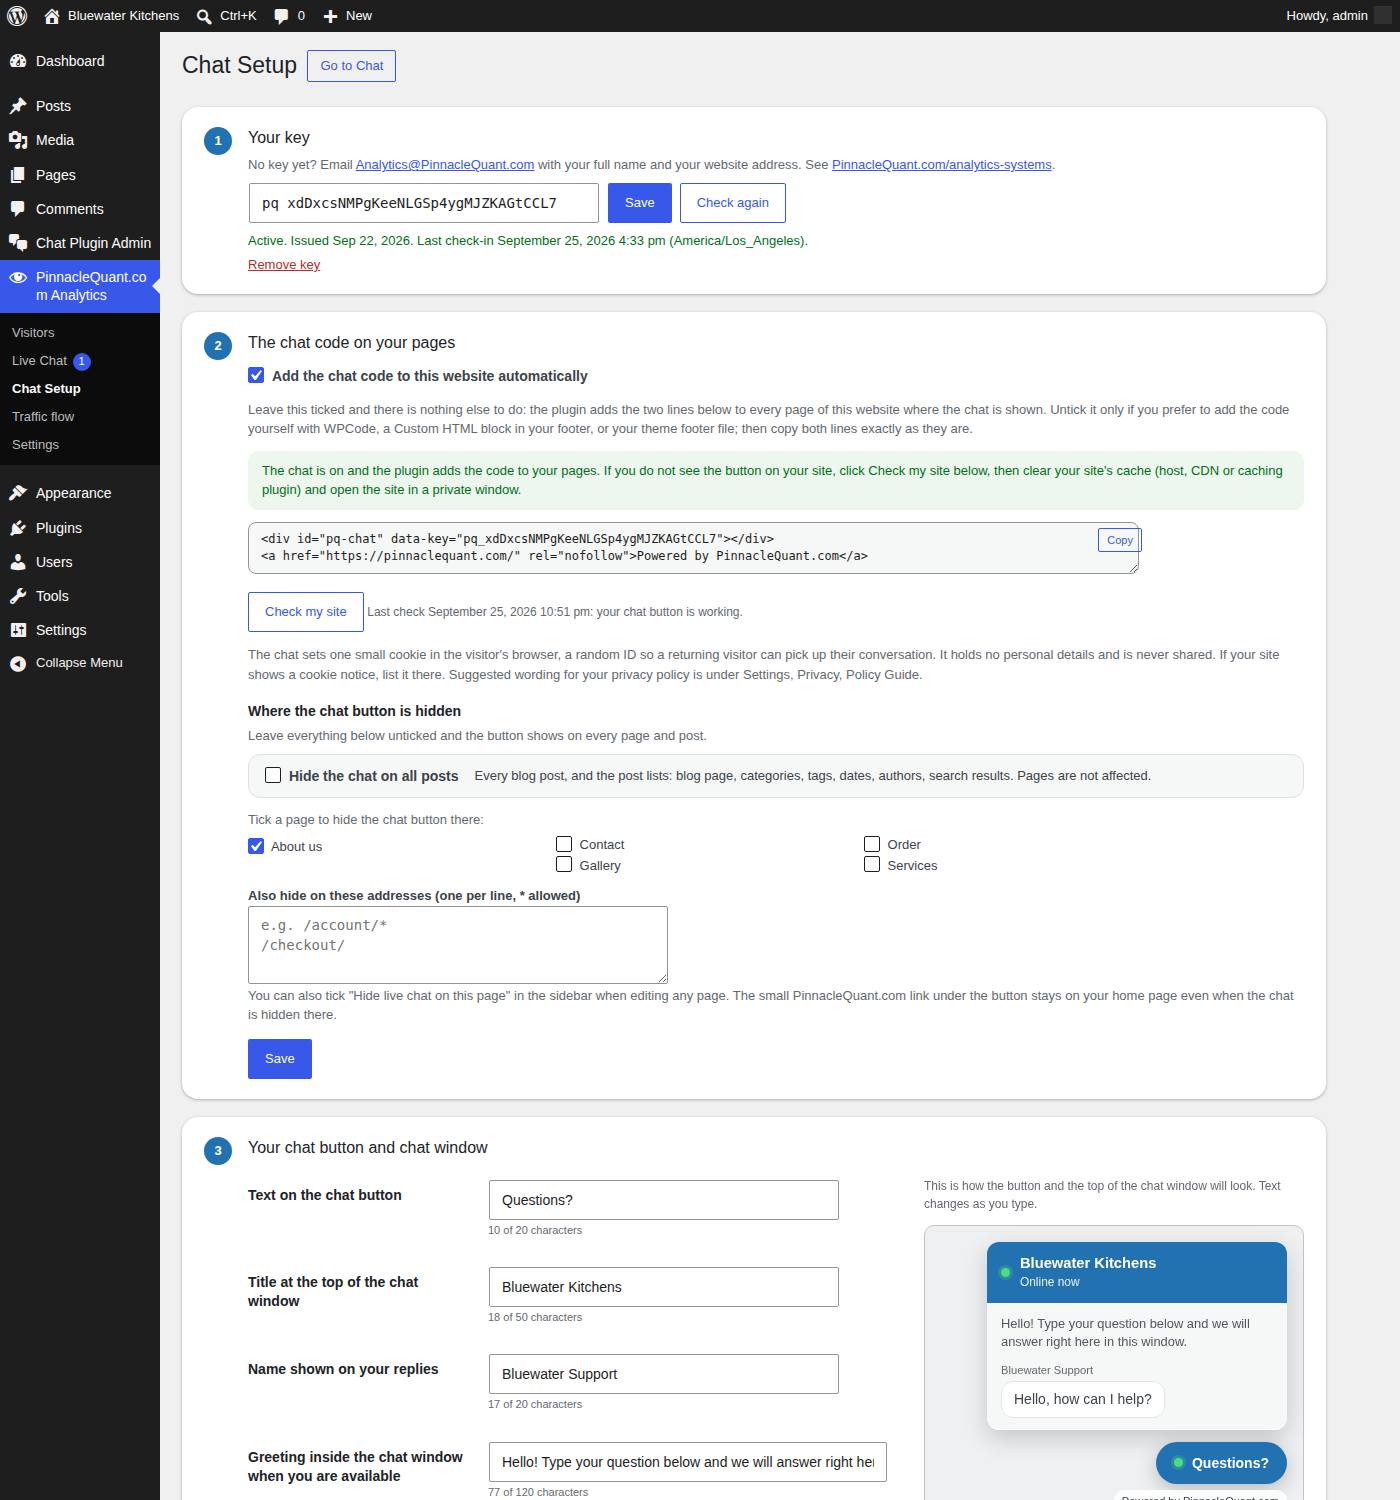
Task: Untick Add the chat code automatically
Action: pyautogui.click(x=256, y=375)
